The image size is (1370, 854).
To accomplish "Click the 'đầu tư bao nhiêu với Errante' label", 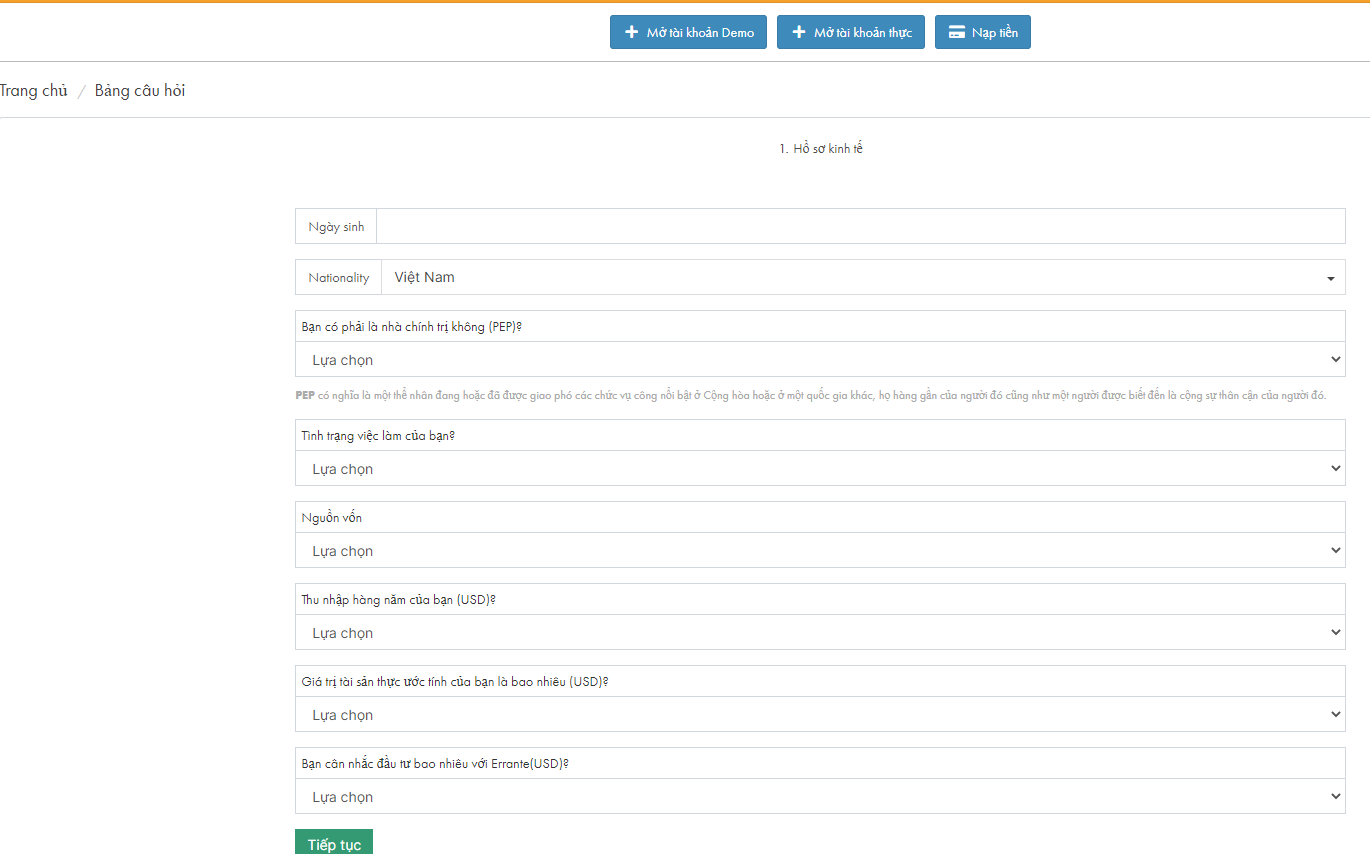I will 435,764.
